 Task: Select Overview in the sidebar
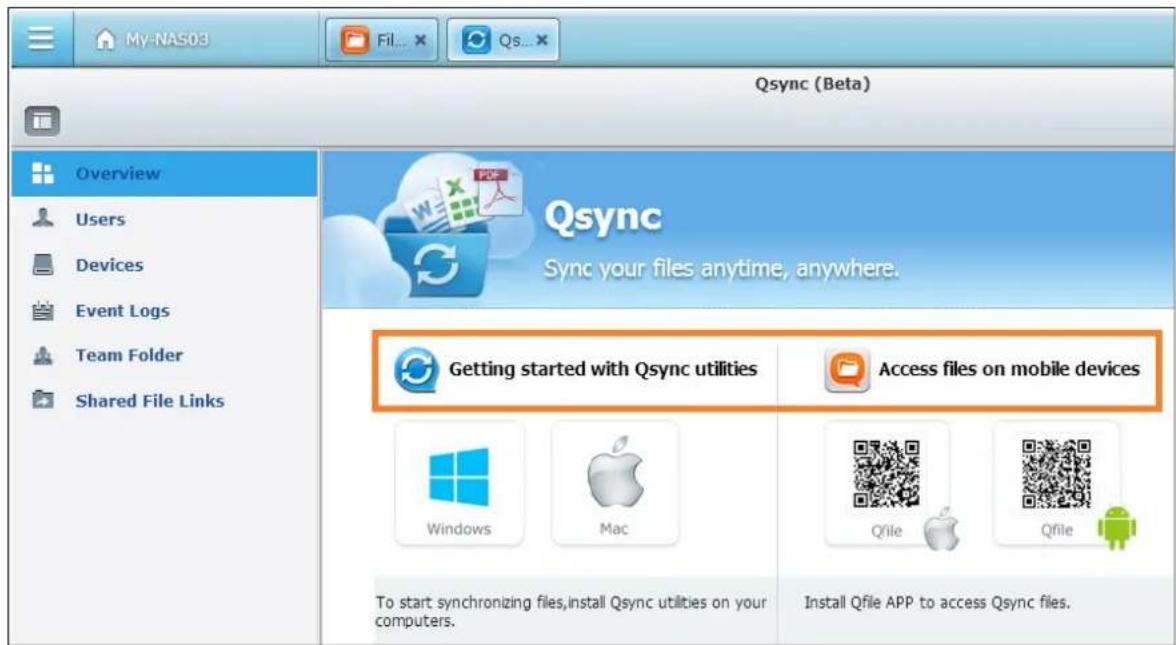(x=164, y=173)
